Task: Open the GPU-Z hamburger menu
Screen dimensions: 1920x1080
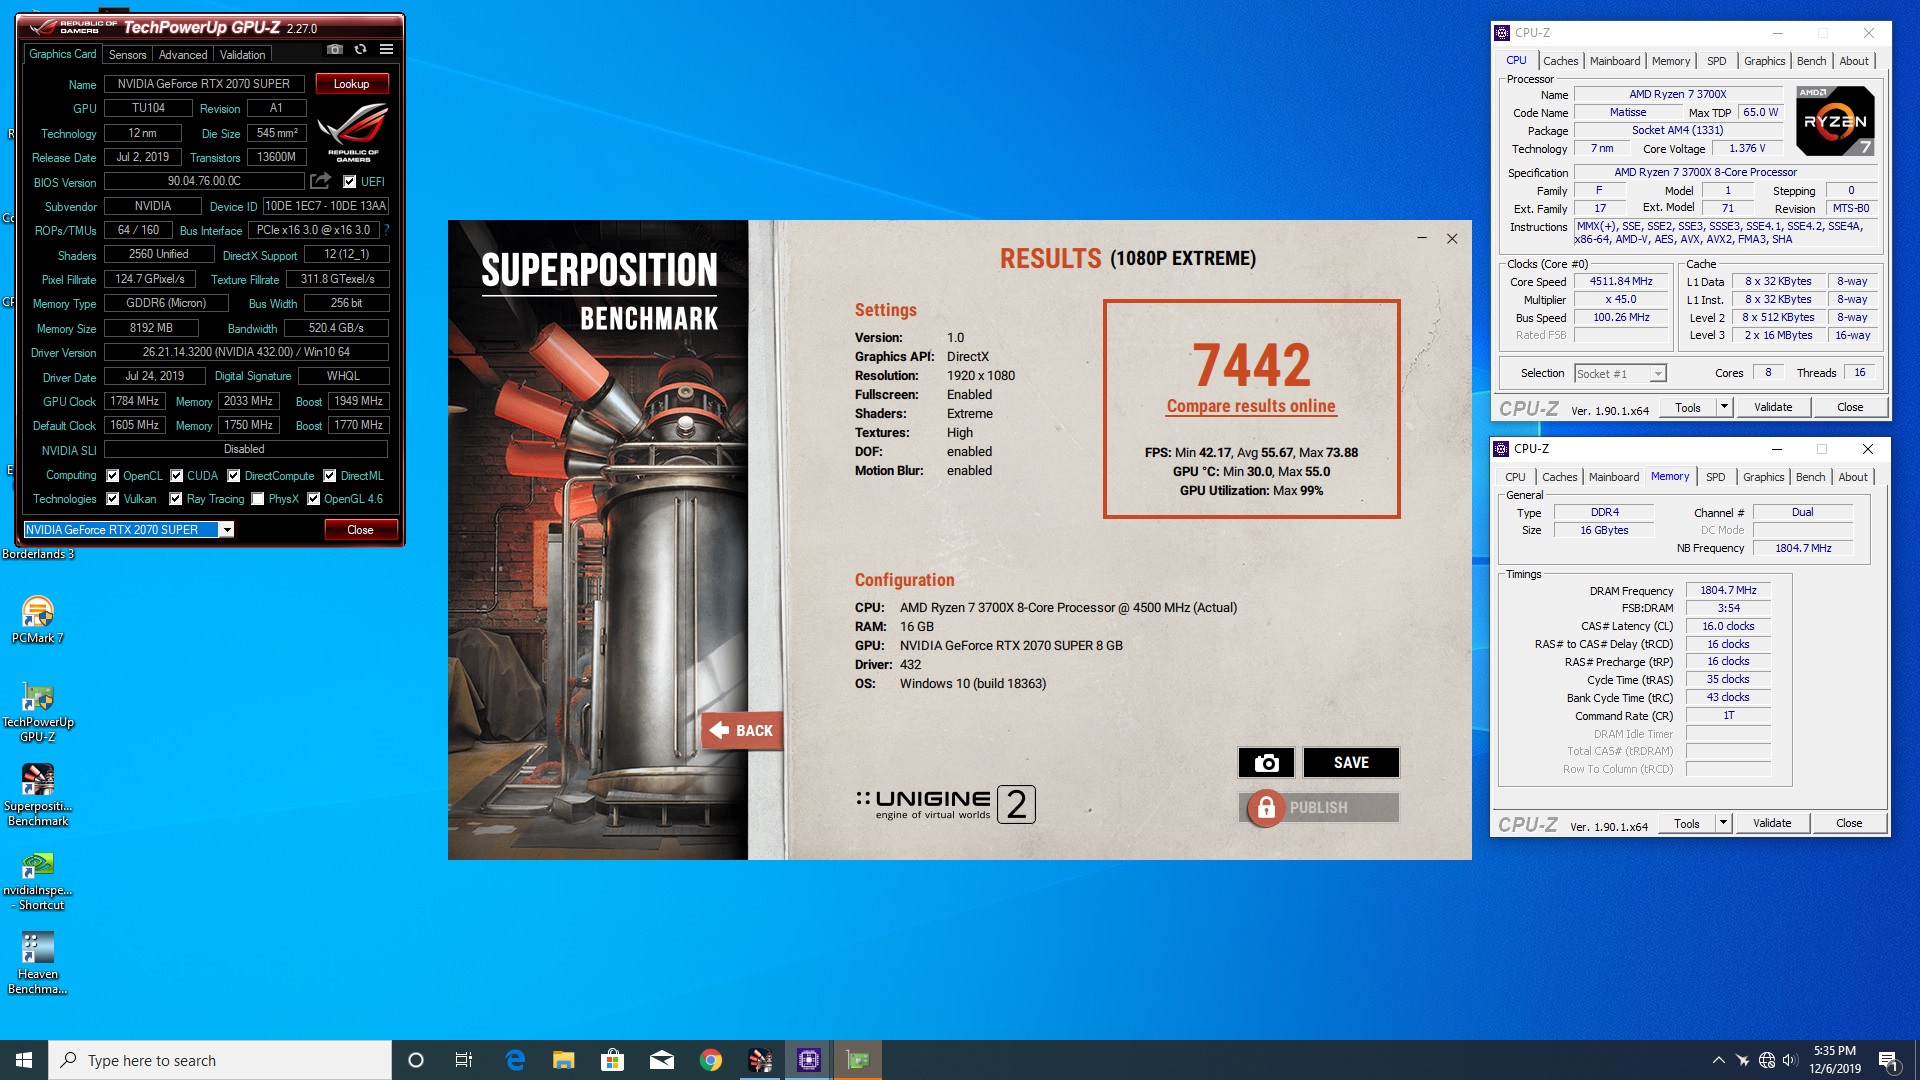Action: pyautogui.click(x=386, y=49)
